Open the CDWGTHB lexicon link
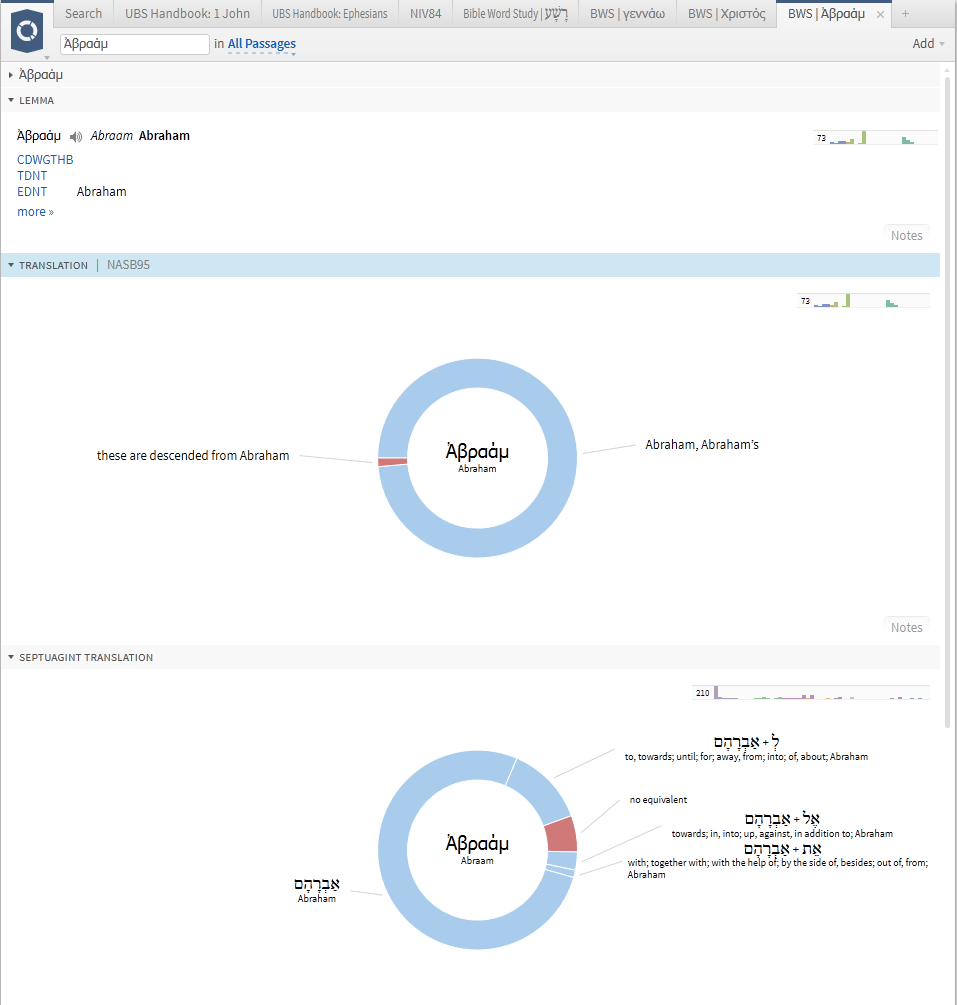This screenshot has height=1005, width=957. click(x=45, y=160)
